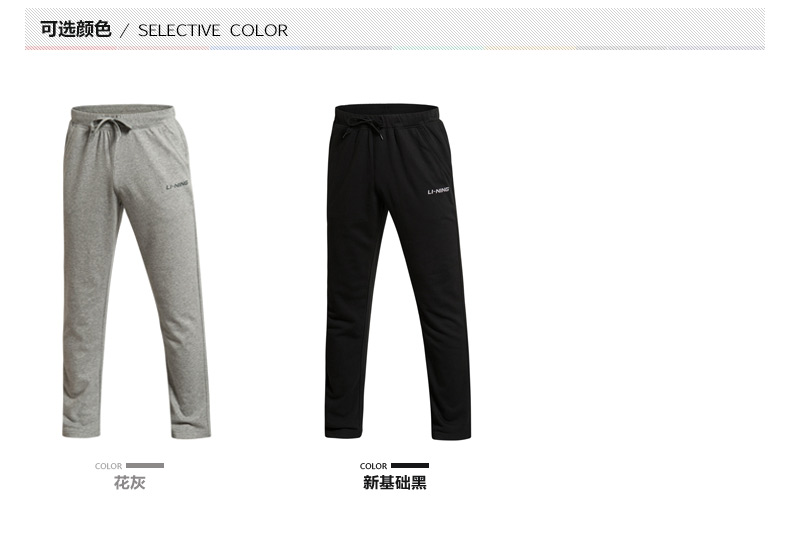Click the SELECTIVE COLOR header text
This screenshot has width=790, height=550.
coord(213,31)
